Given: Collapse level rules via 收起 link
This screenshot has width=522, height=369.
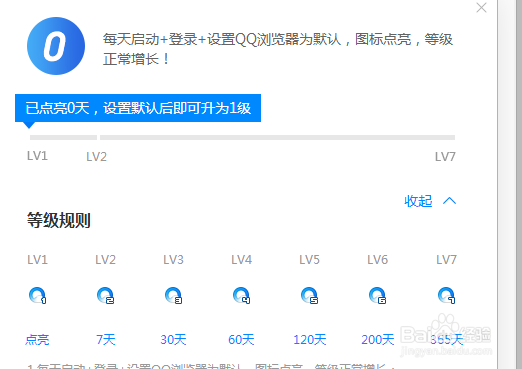Looking at the screenshot, I should point(418,201).
